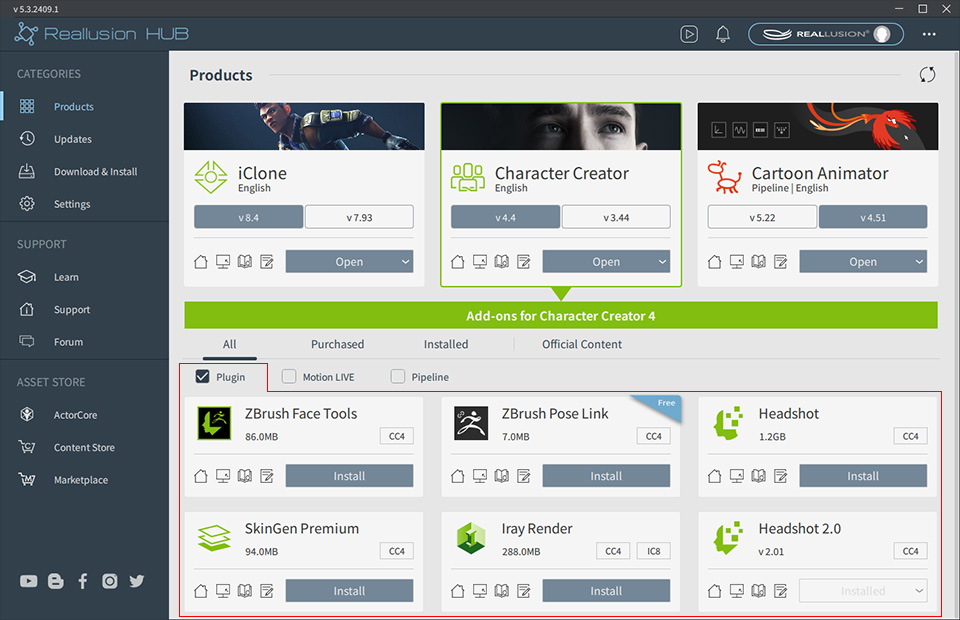
Task: Open Cartoon Animator home page icon
Action: click(x=714, y=262)
